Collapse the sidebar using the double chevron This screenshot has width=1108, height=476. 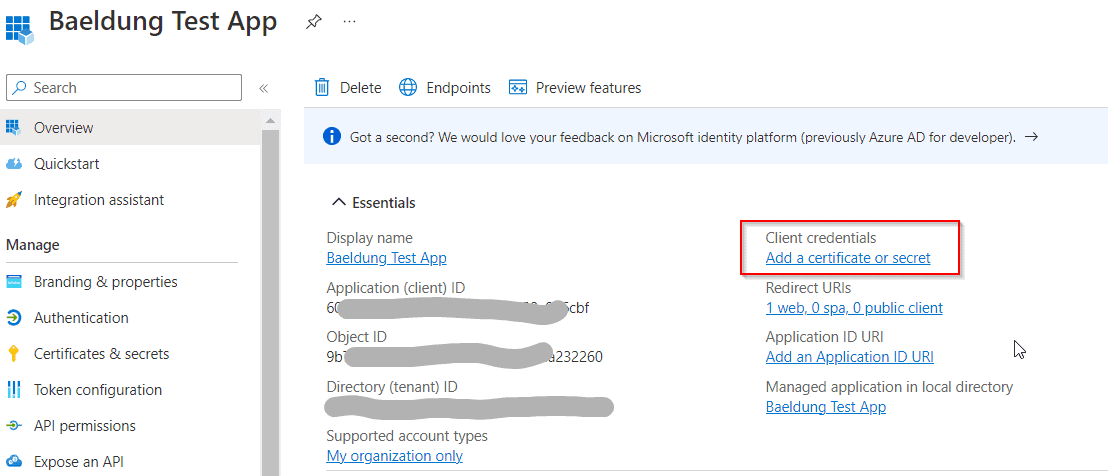[264, 88]
